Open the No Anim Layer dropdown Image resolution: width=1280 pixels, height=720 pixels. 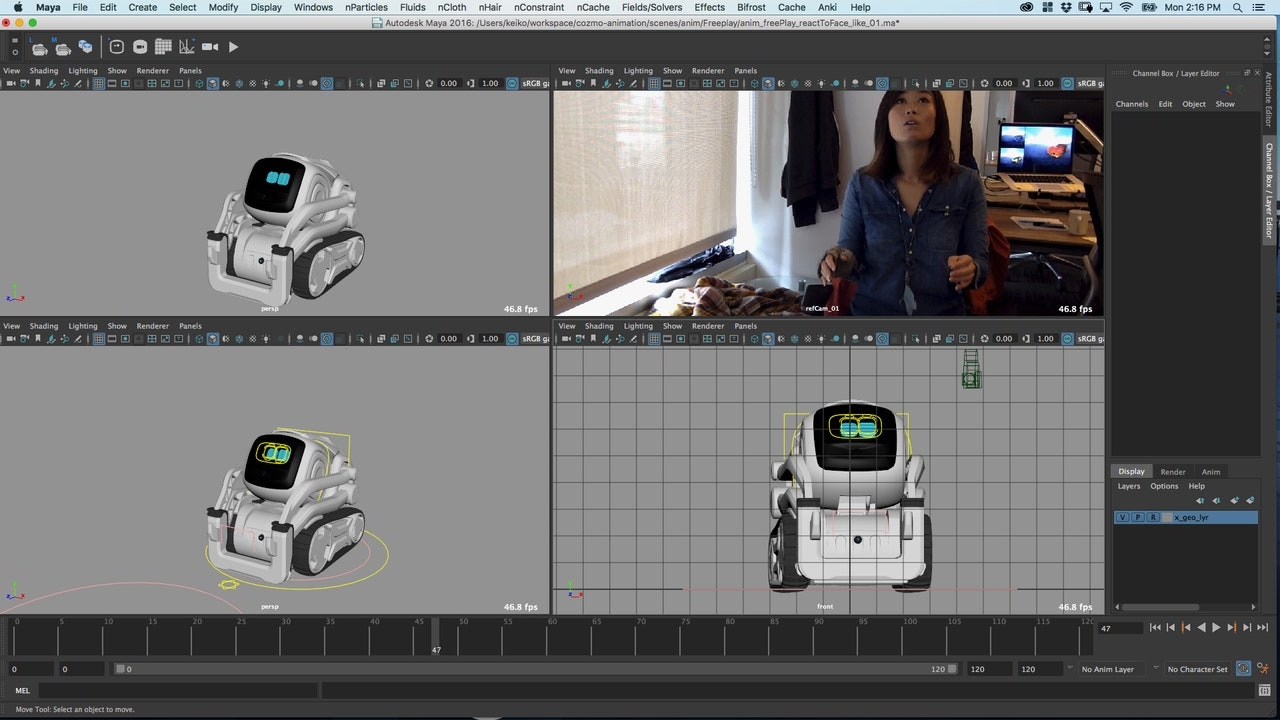[1110, 669]
